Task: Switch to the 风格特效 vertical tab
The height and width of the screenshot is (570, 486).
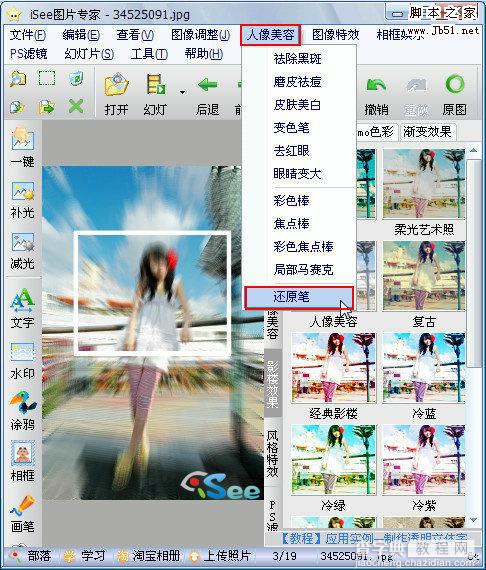Action: [273, 453]
